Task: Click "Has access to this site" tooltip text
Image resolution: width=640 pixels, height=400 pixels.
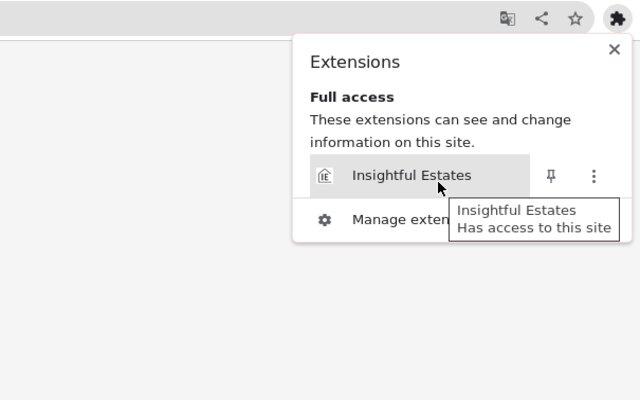Action: pos(534,227)
